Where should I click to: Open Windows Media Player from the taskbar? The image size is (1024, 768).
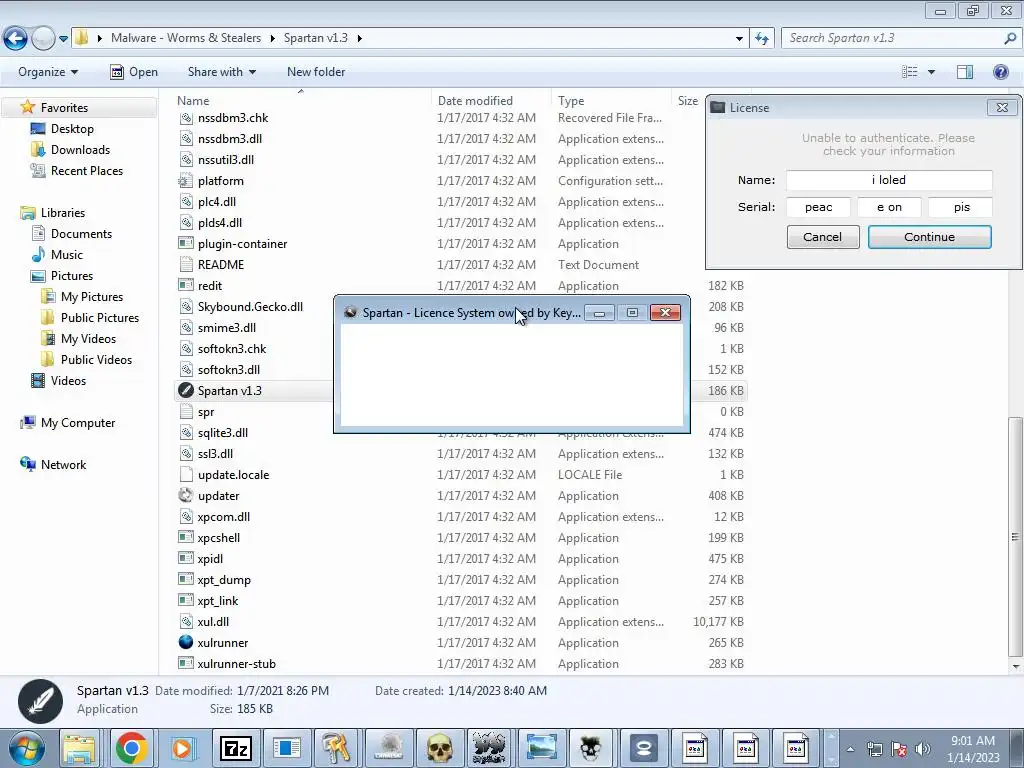182,748
